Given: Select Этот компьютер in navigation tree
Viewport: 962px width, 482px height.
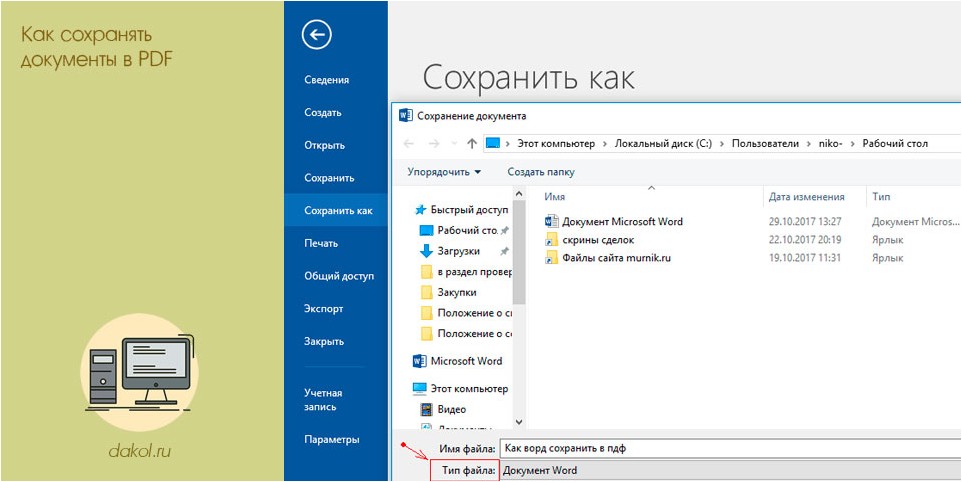Looking at the screenshot, I should tap(469, 388).
